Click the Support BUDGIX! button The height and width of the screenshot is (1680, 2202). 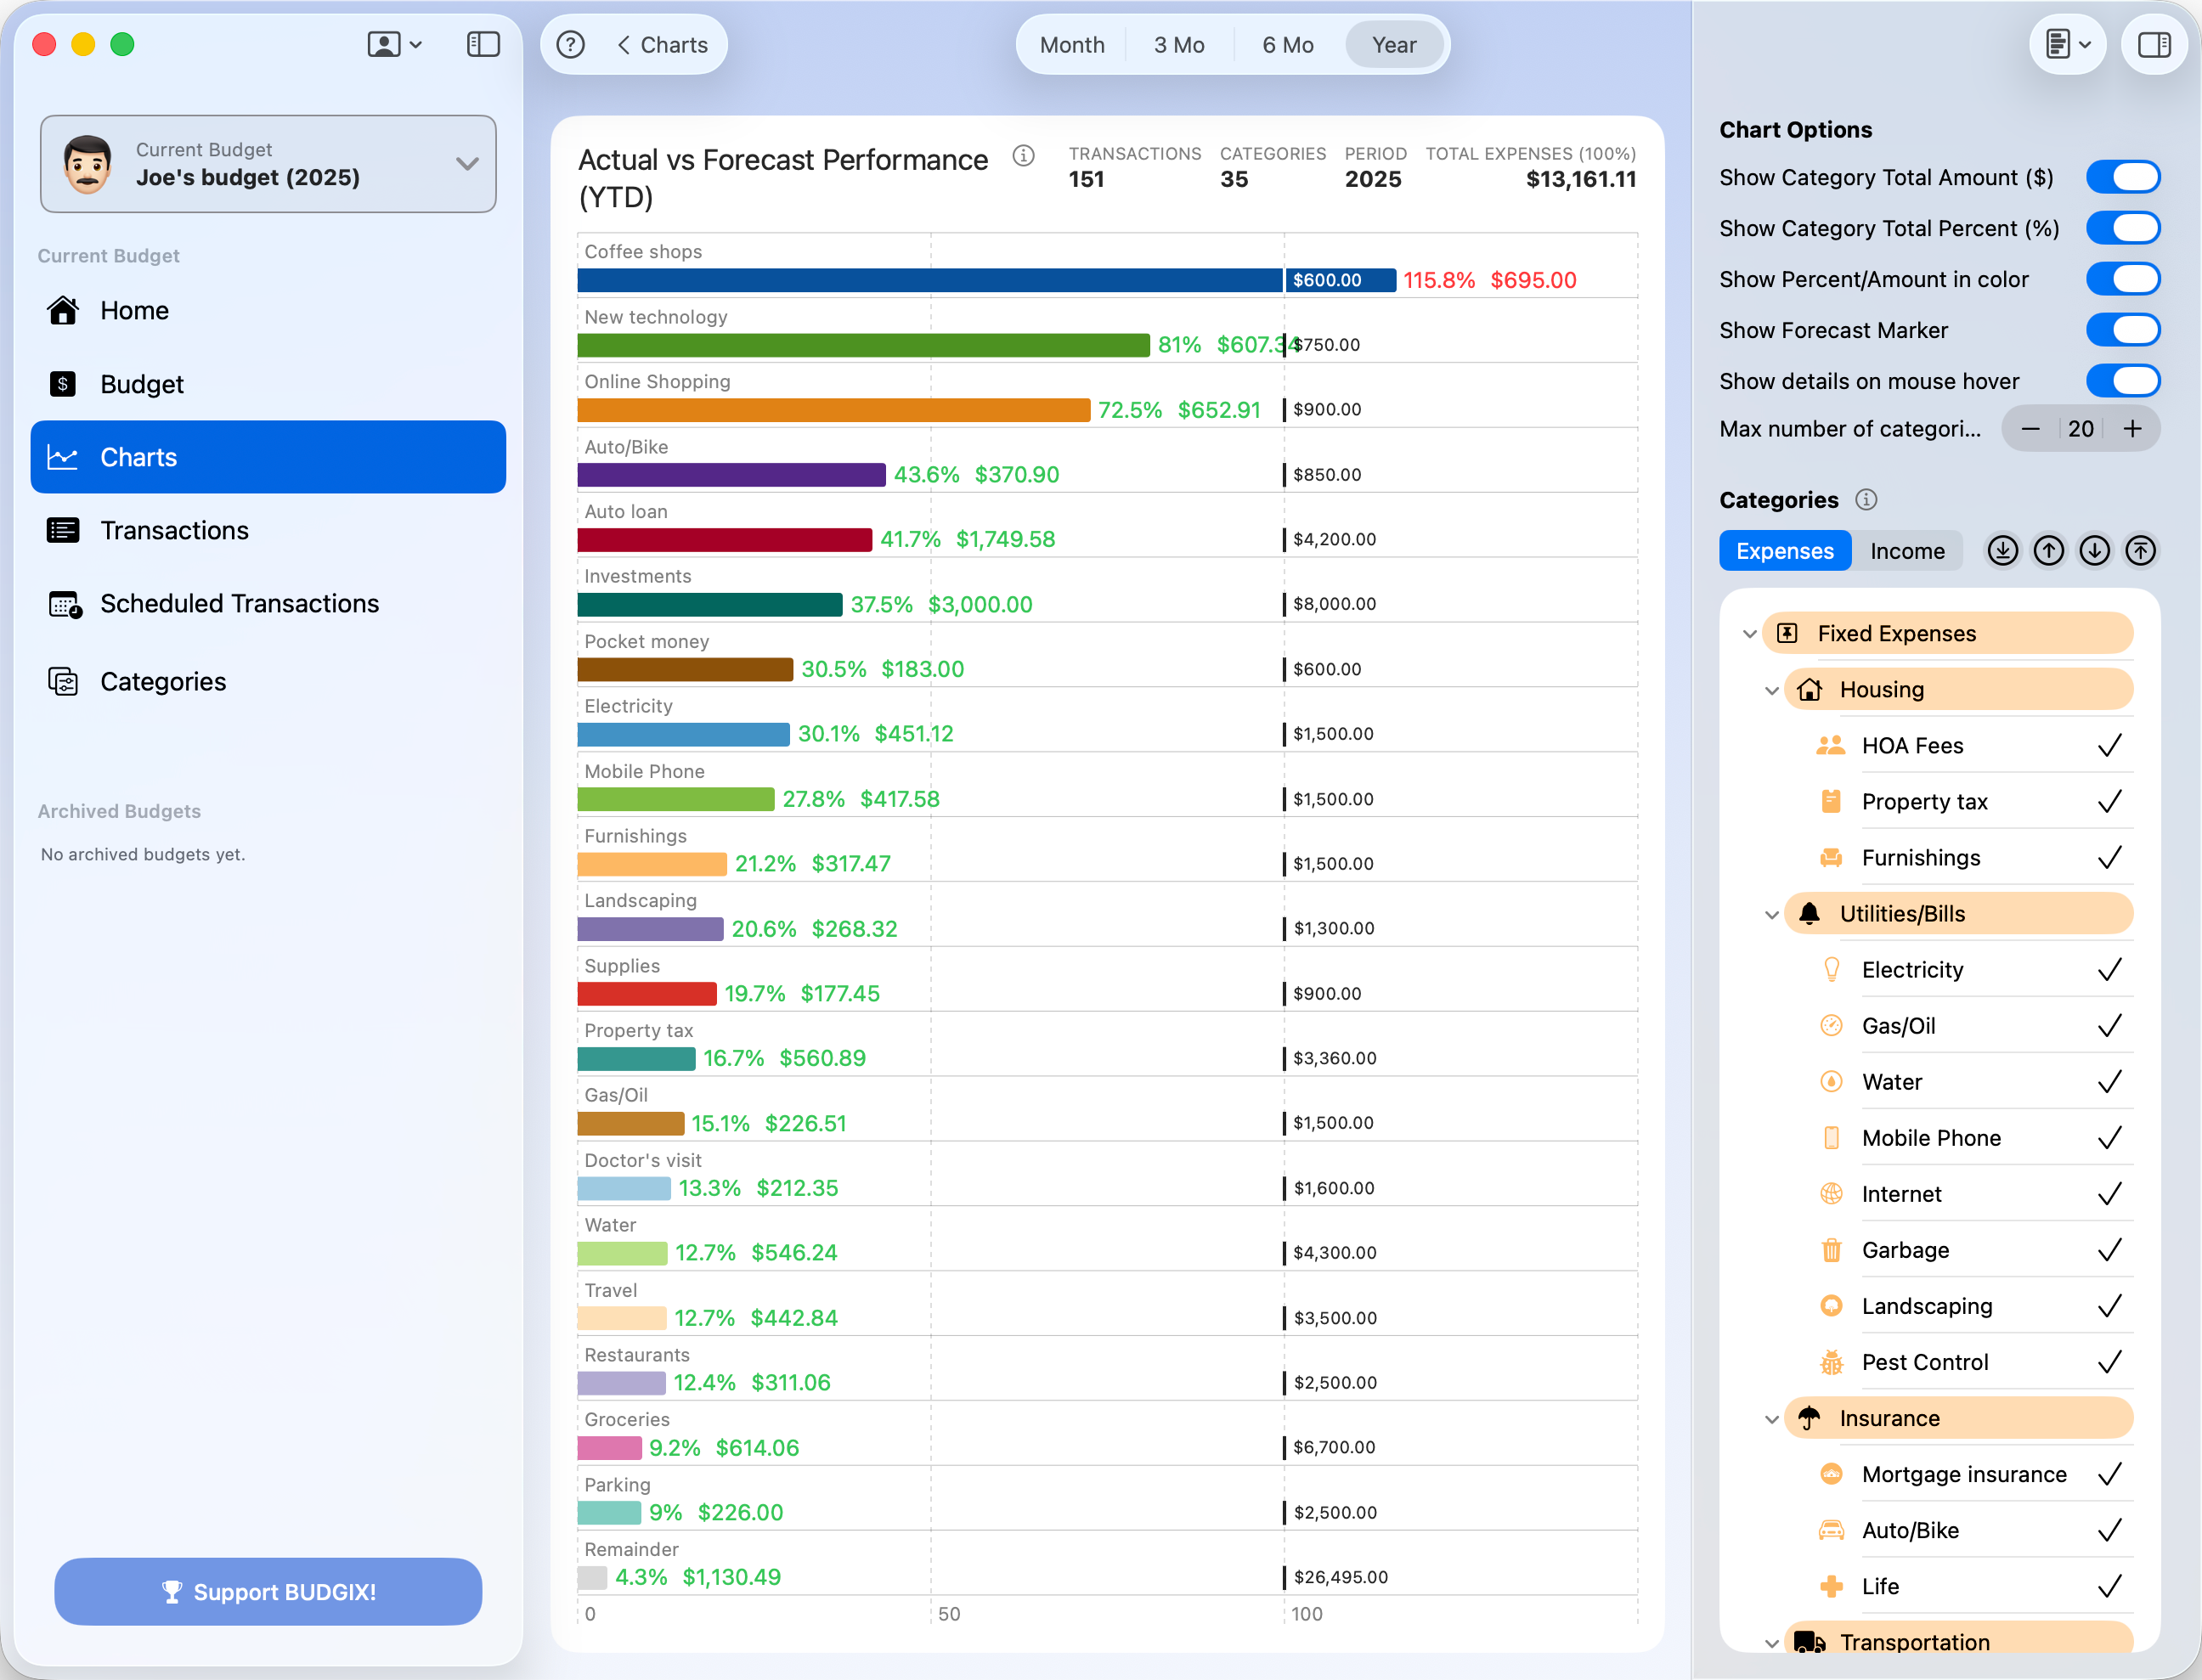tap(268, 1591)
